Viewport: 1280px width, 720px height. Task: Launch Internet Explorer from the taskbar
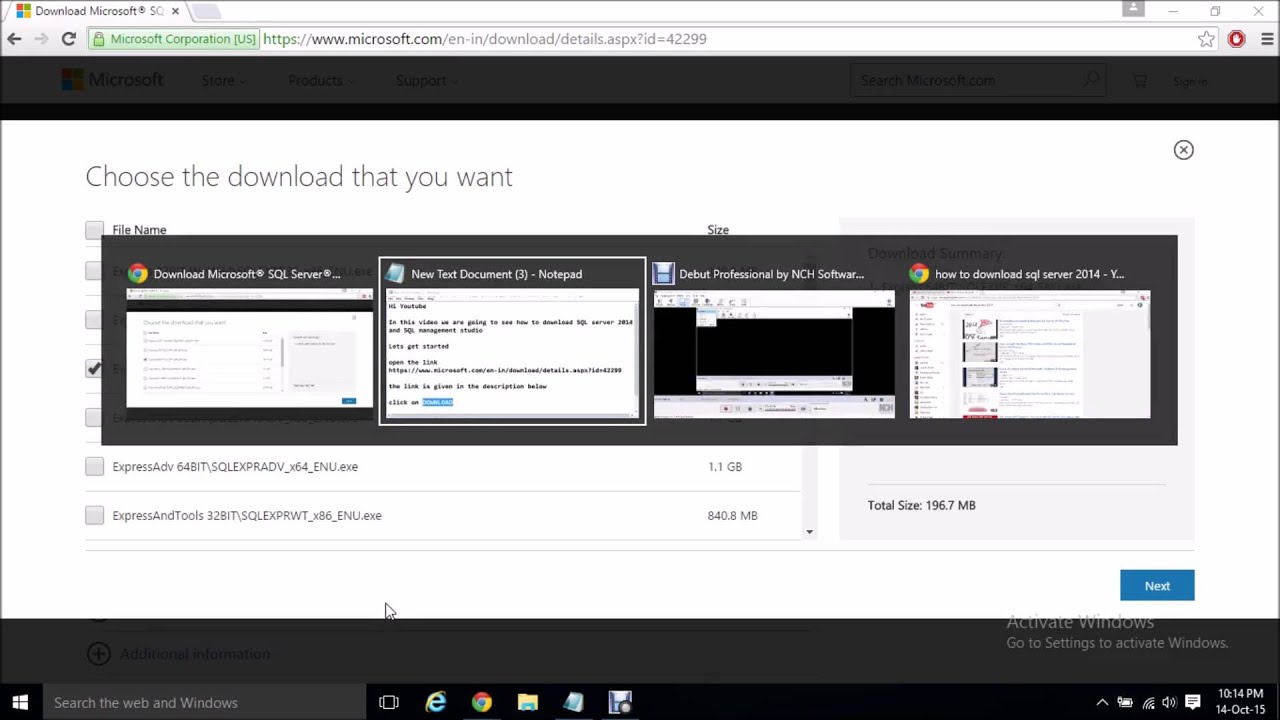(x=436, y=702)
